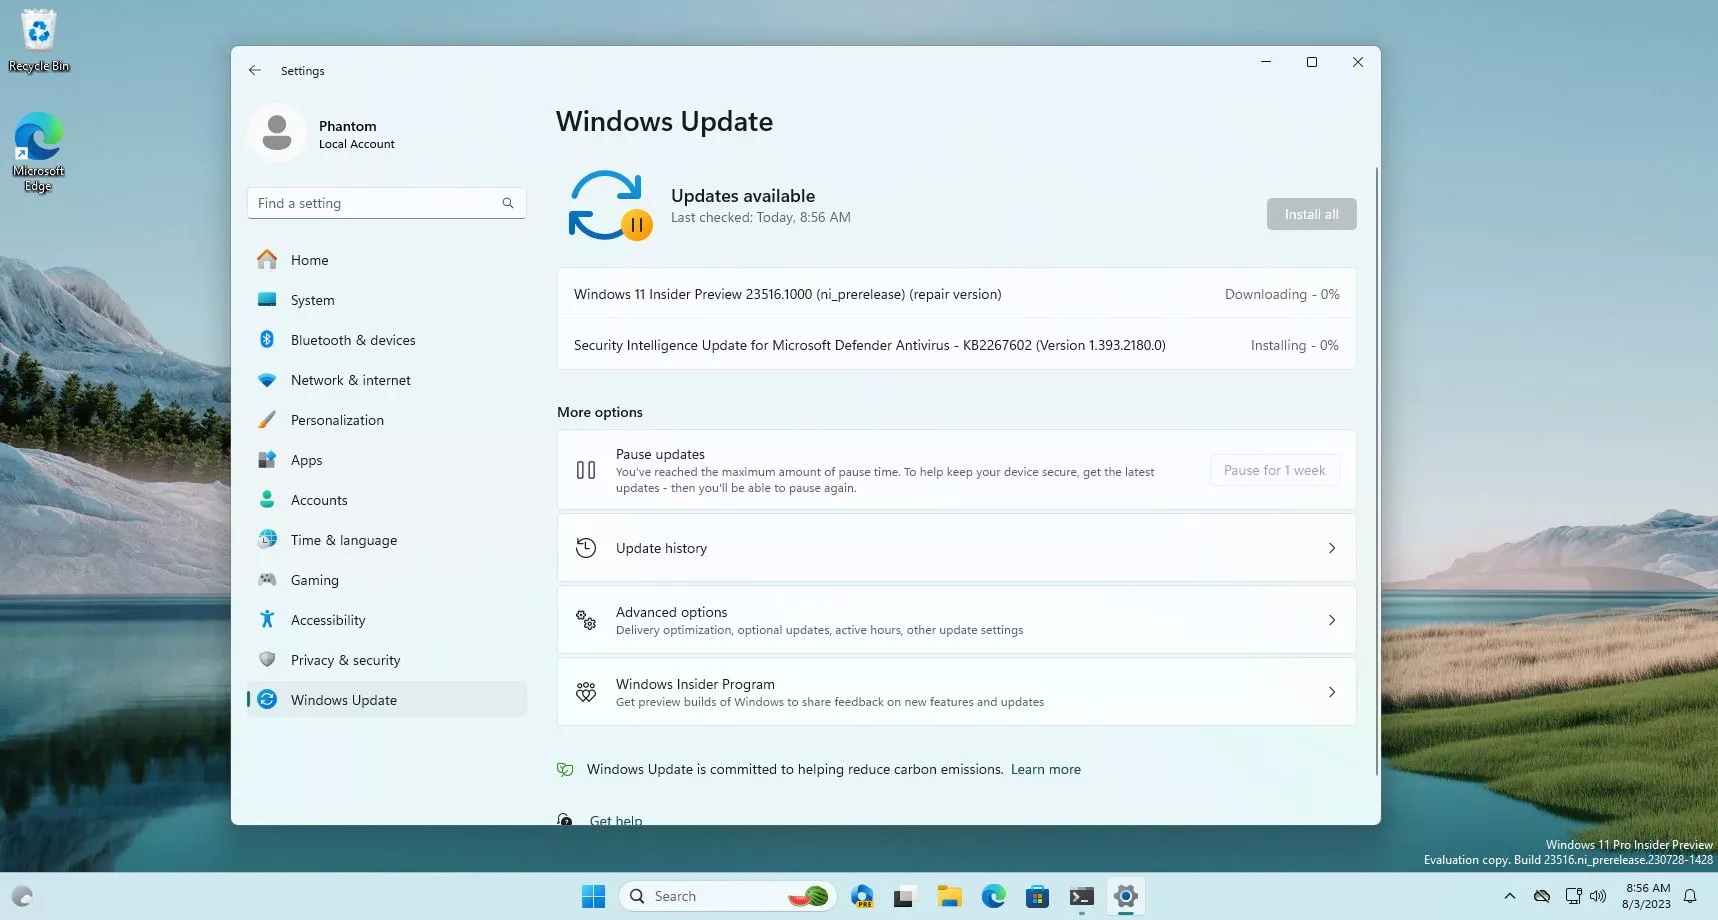This screenshot has width=1718, height=920.
Task: Click the taskbar Search box
Action: tap(727, 897)
